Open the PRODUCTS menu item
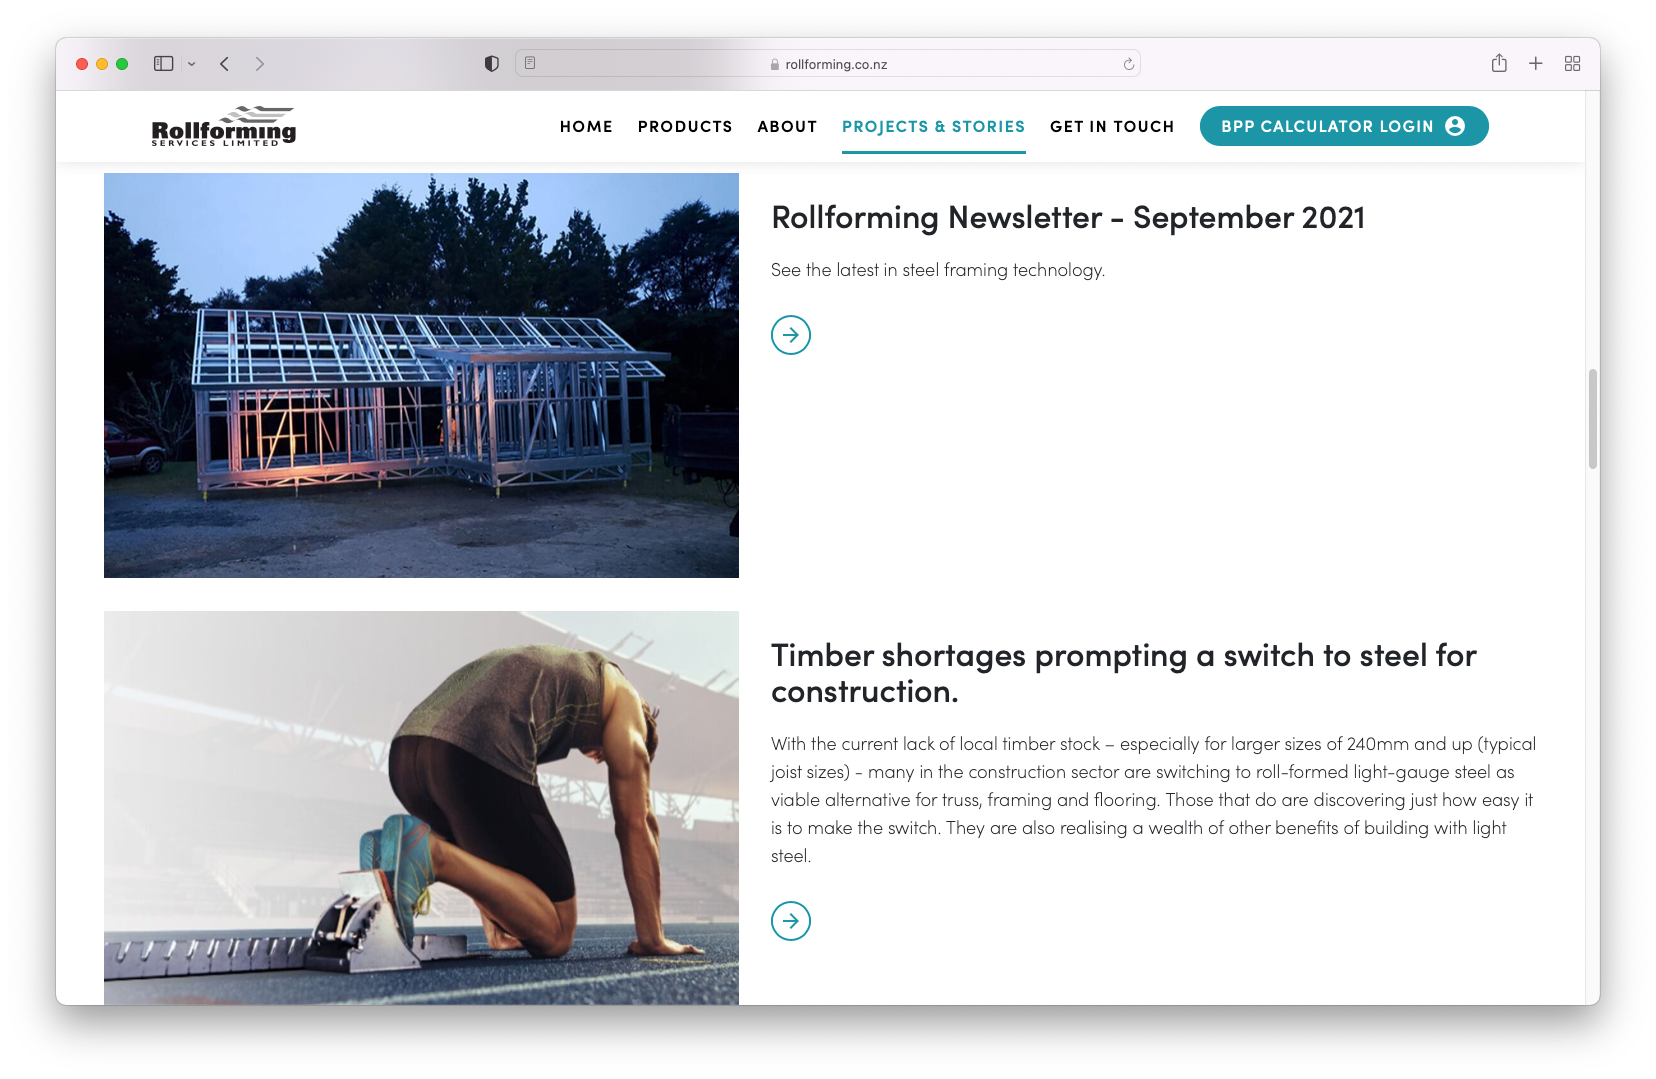The width and height of the screenshot is (1656, 1079). click(685, 127)
